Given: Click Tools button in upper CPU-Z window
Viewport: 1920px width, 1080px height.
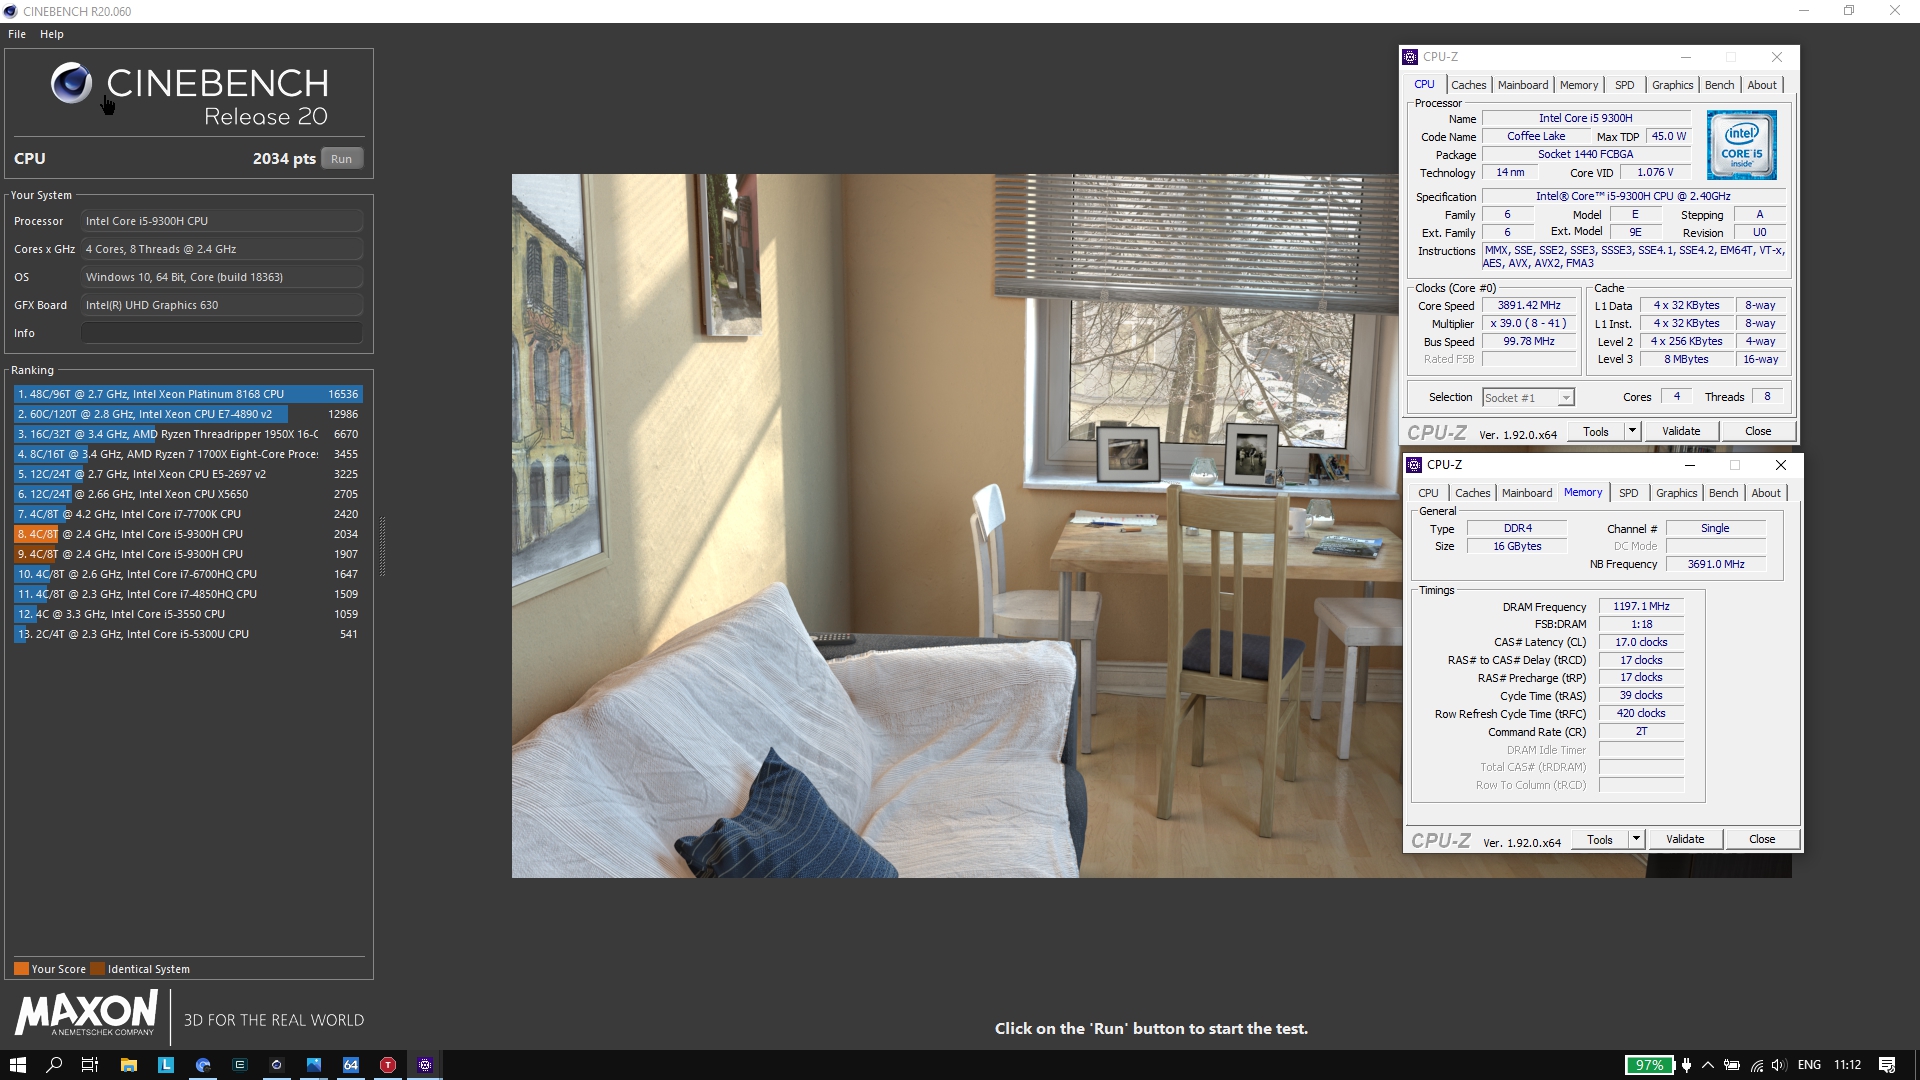Looking at the screenshot, I should pyautogui.click(x=1596, y=431).
